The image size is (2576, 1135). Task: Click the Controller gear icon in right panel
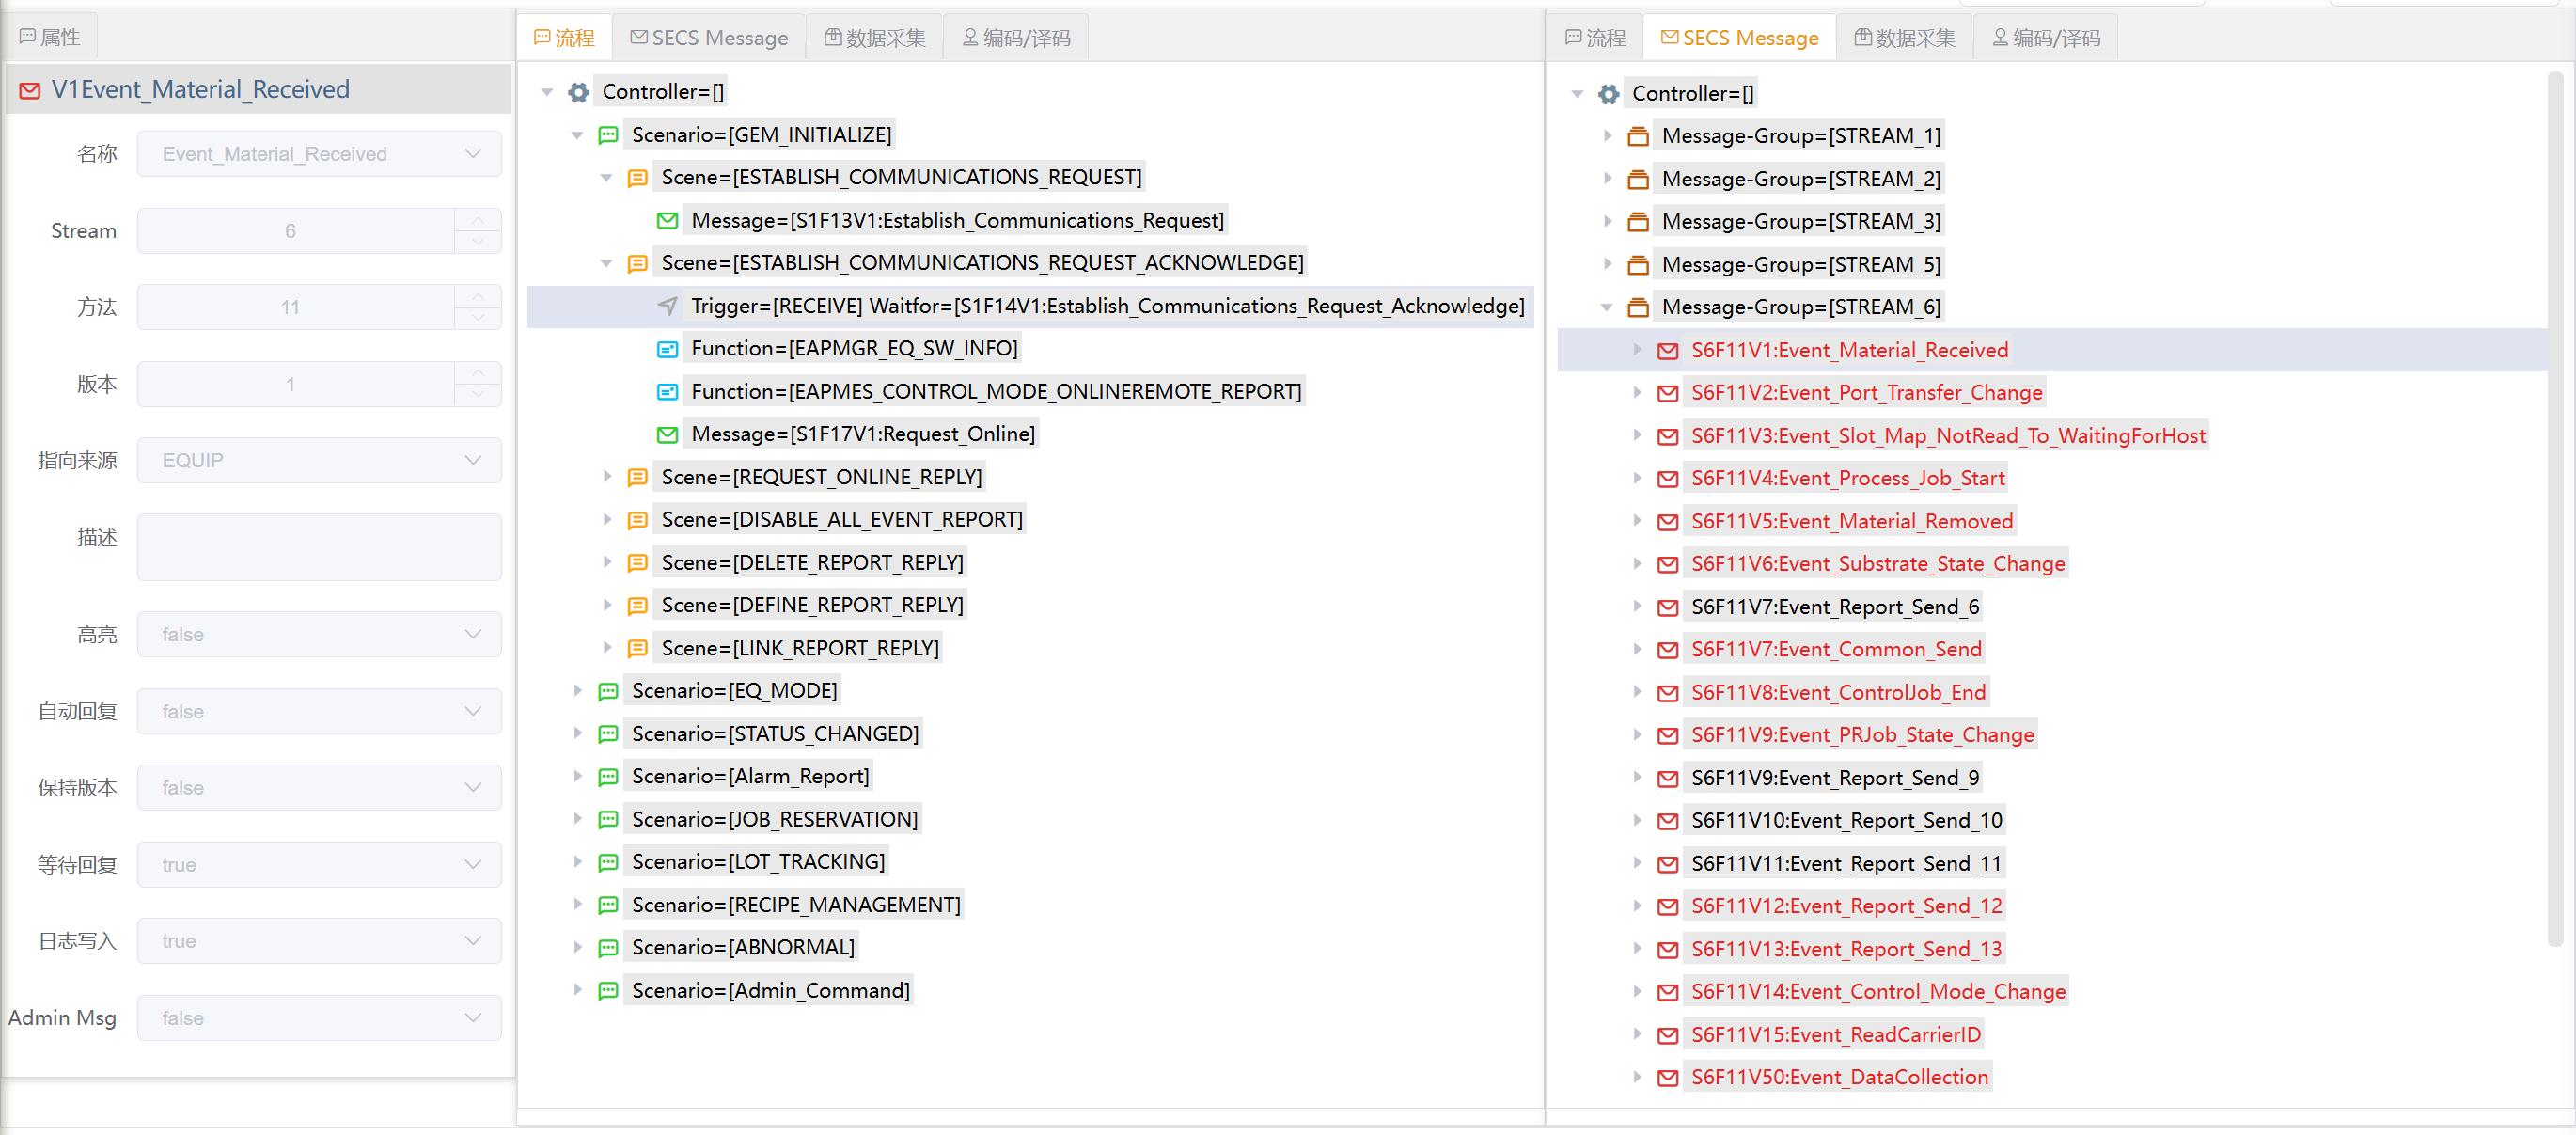click(1608, 94)
